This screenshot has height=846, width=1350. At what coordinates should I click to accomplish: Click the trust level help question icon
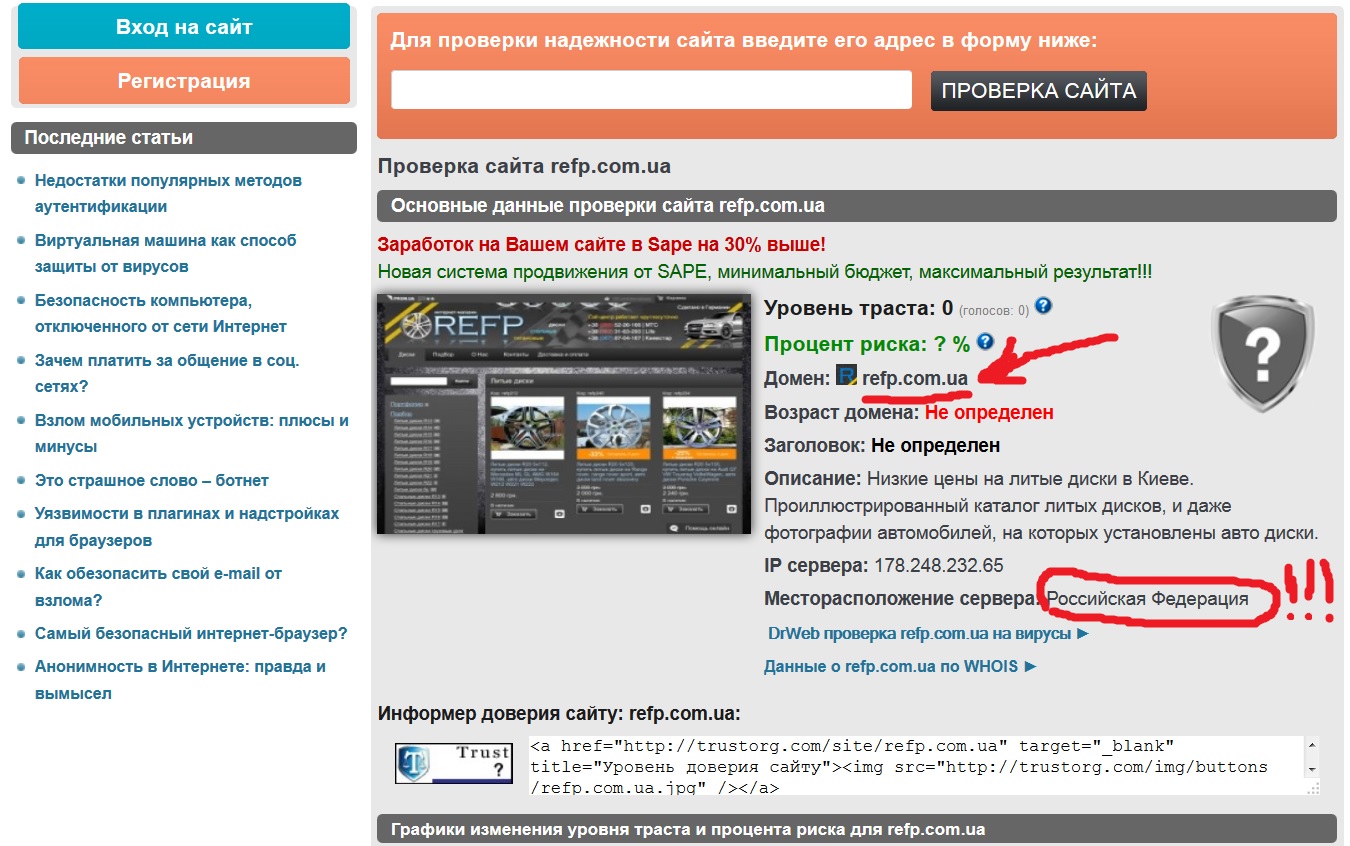1043,306
